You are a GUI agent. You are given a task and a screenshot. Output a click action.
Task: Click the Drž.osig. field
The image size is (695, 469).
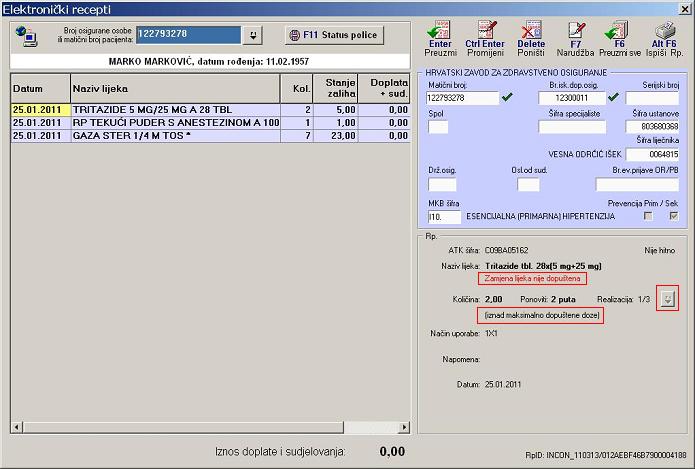[442, 184]
